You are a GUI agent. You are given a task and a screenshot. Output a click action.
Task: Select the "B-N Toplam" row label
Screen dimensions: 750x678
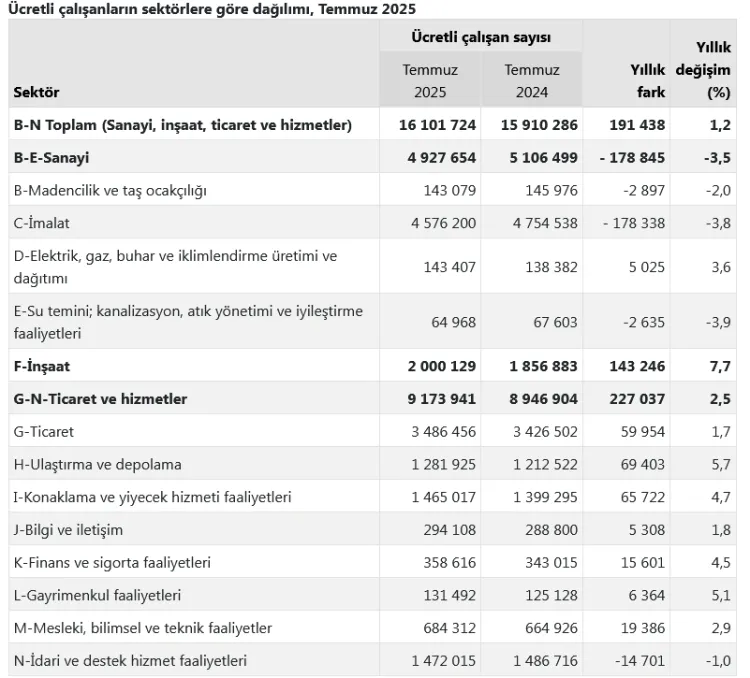click(x=183, y=125)
